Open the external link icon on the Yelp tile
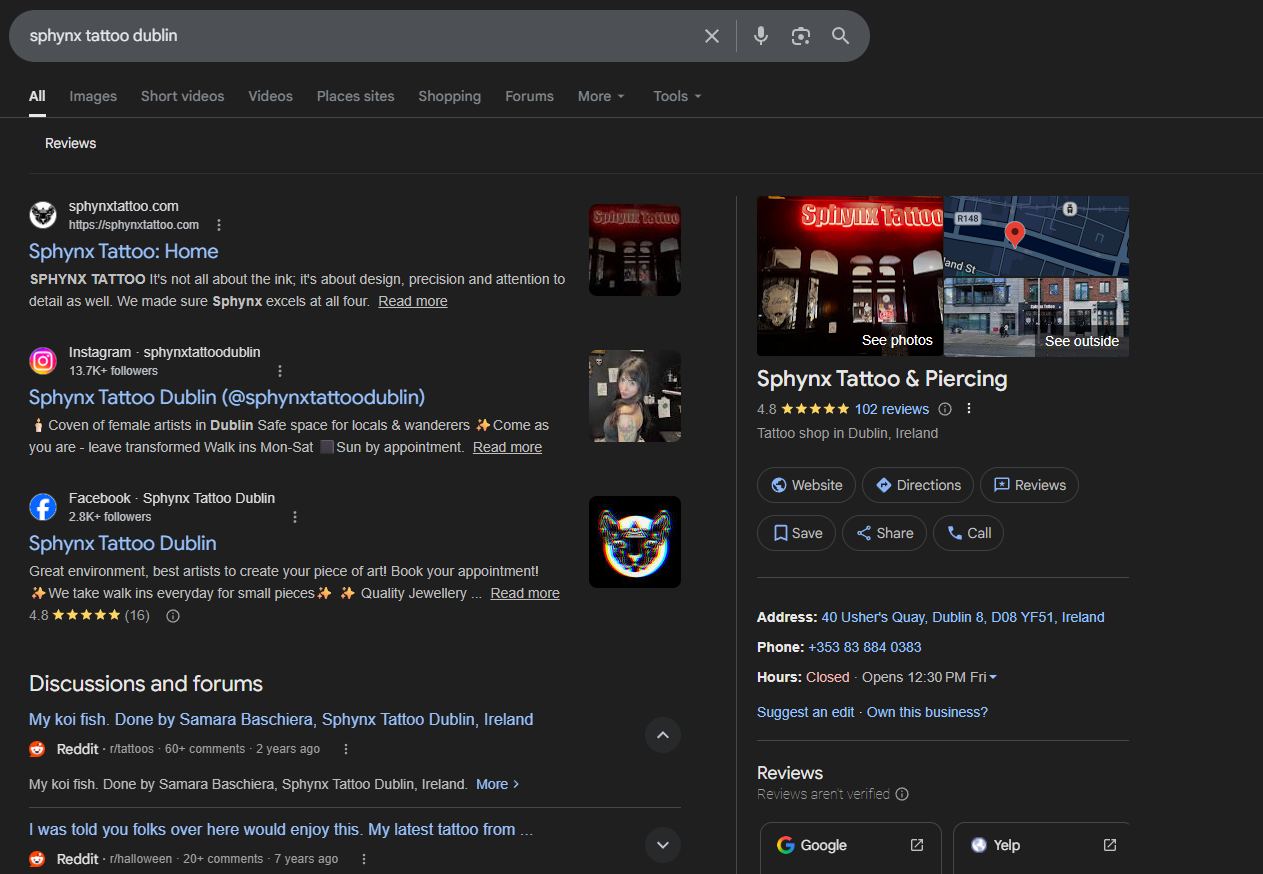Viewport: 1263px width, 874px height. point(1109,845)
